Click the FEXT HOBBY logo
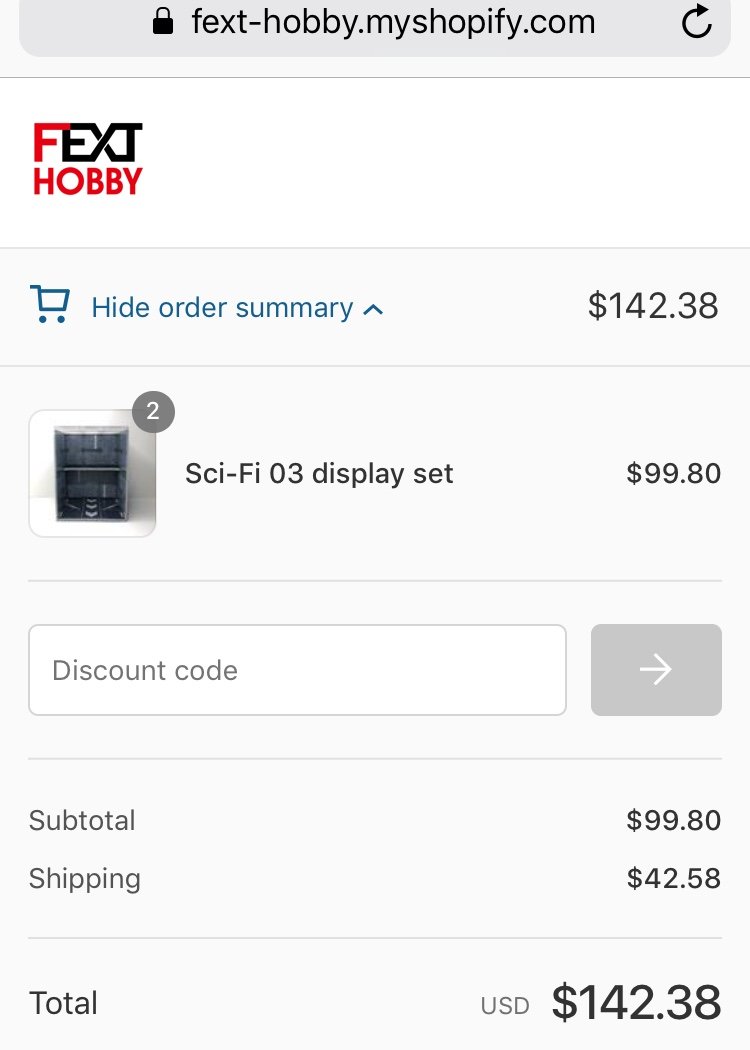Image resolution: width=750 pixels, height=1050 pixels. coord(88,159)
